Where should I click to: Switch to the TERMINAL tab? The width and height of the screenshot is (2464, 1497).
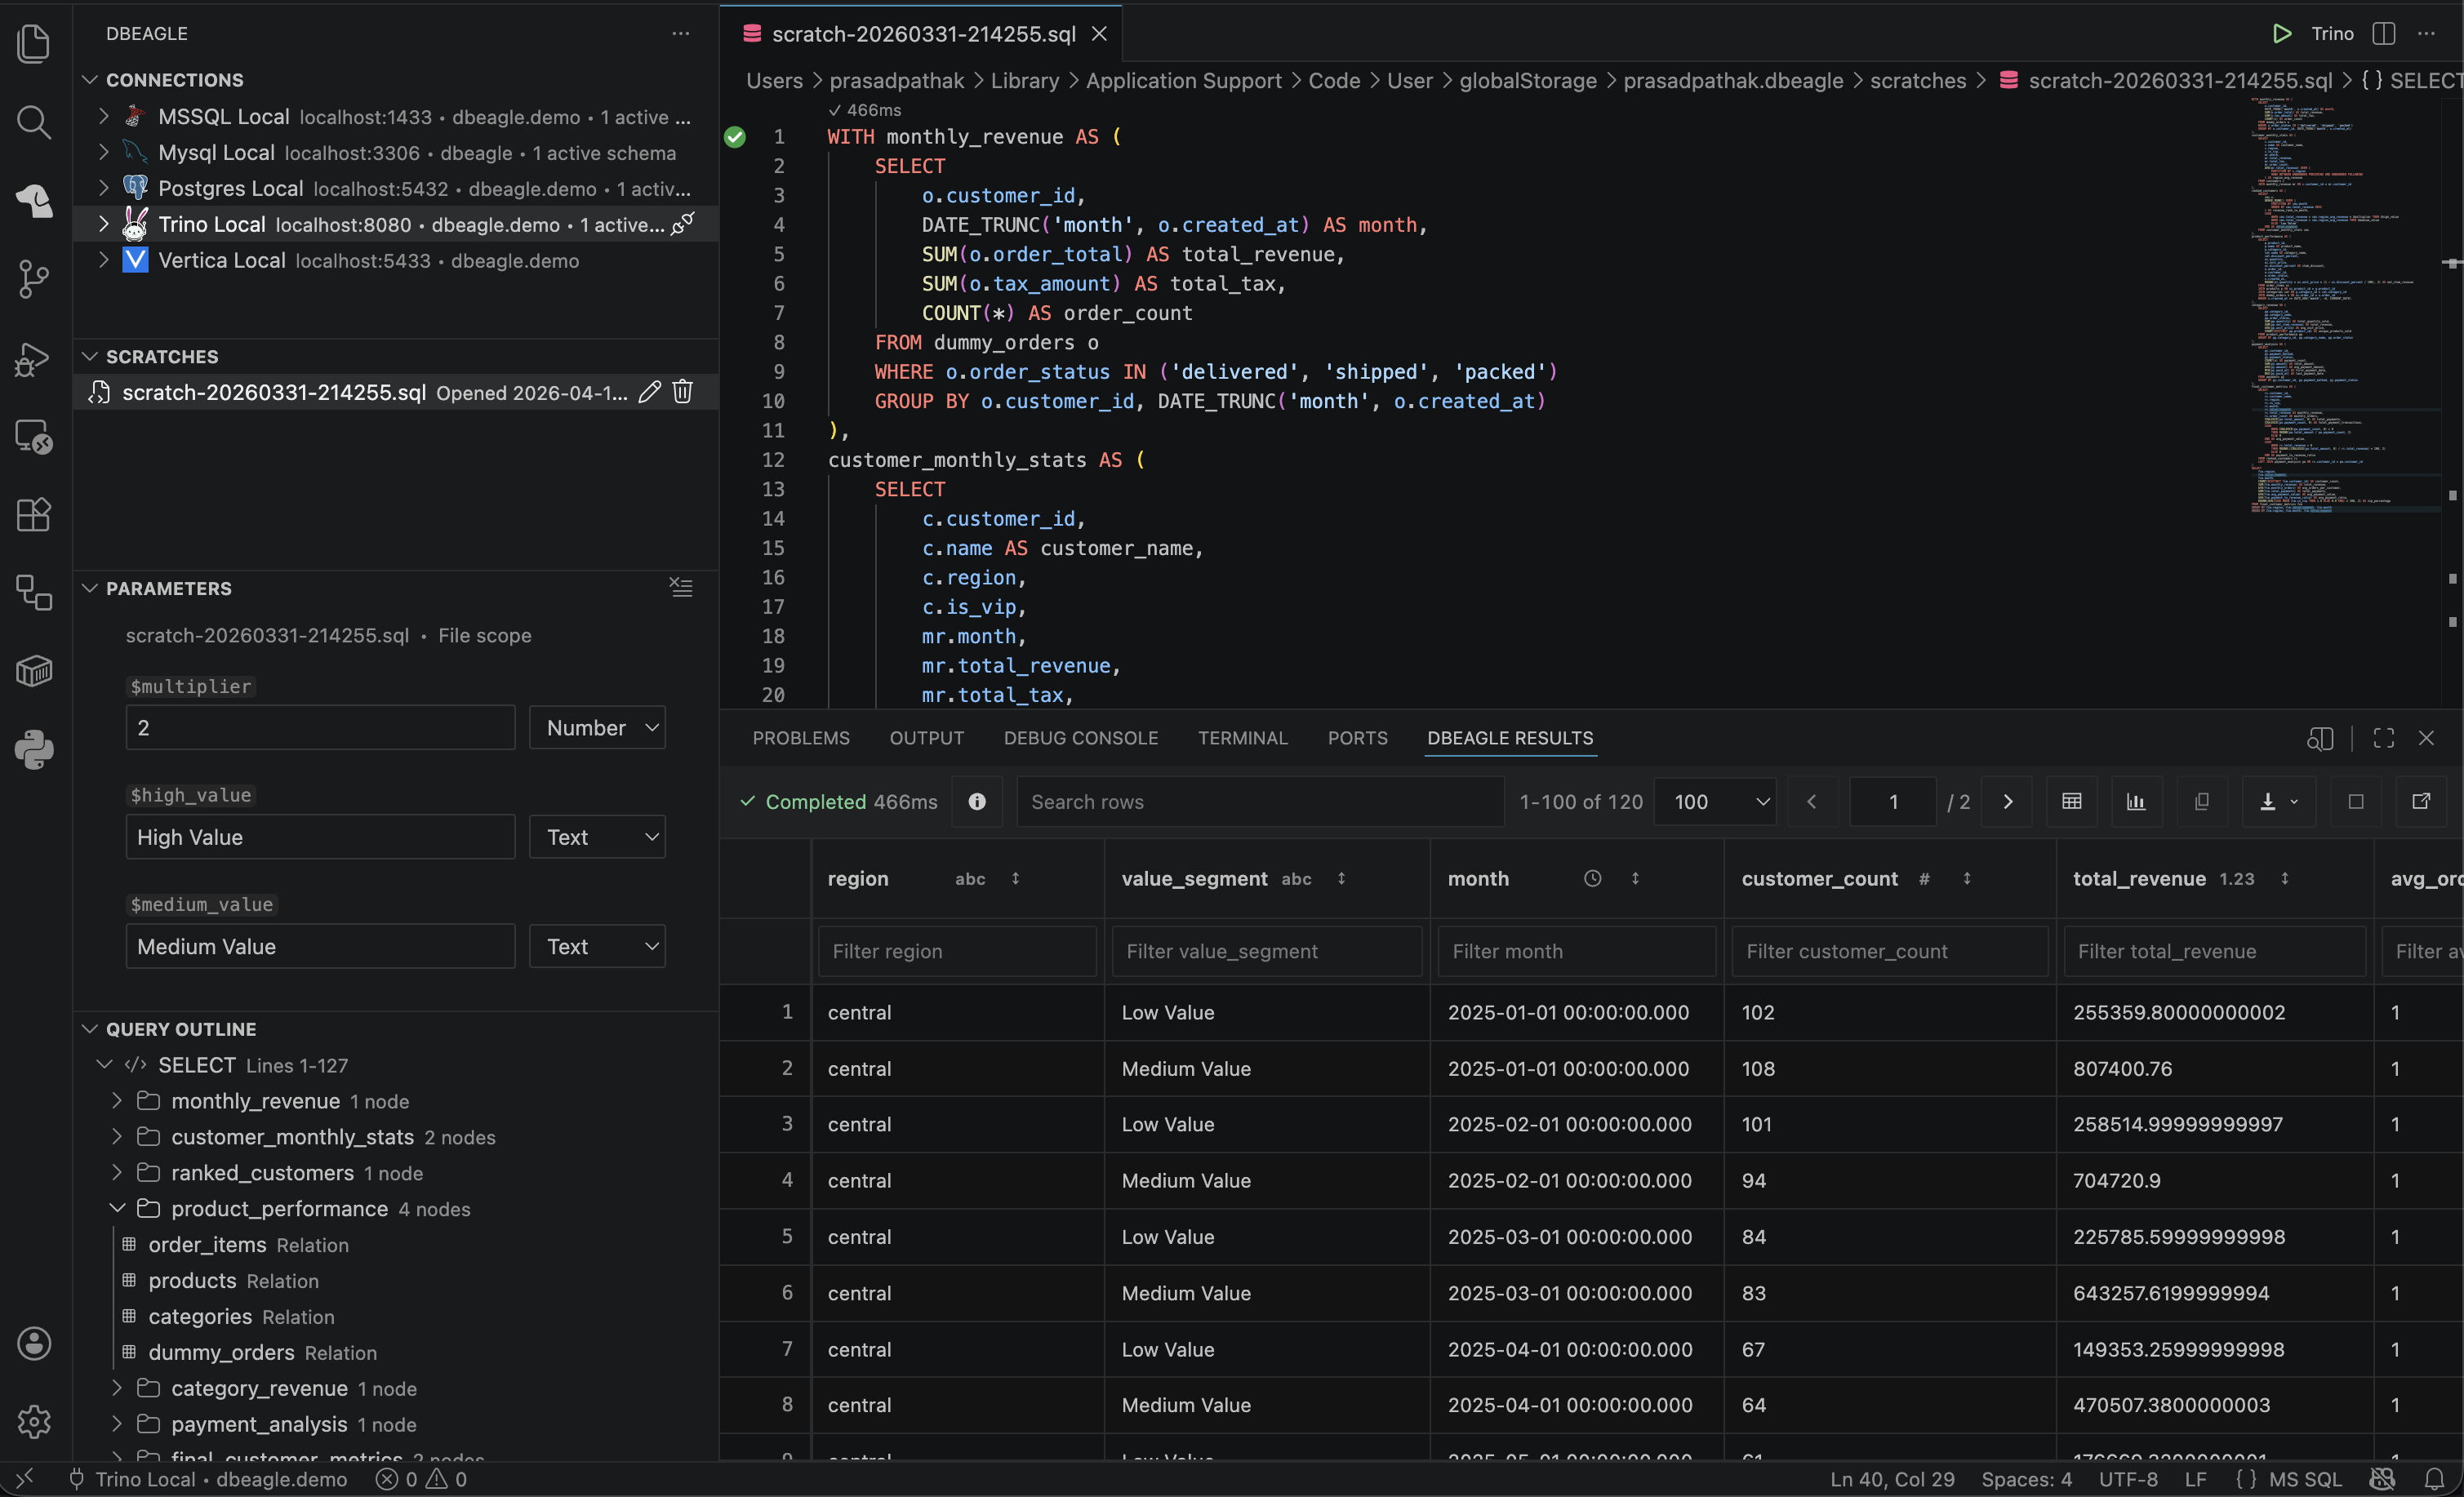pos(1243,738)
